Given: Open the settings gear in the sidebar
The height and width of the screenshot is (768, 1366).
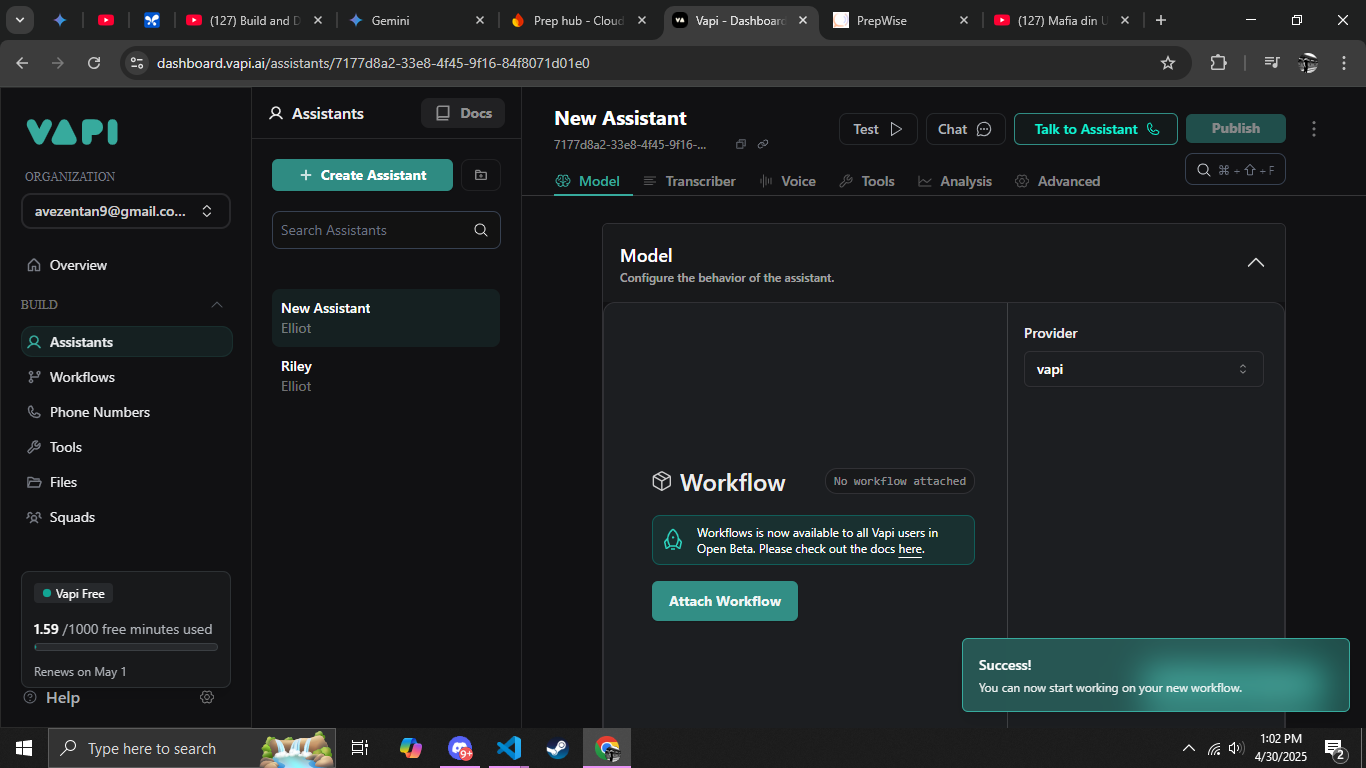Looking at the screenshot, I should point(207,697).
